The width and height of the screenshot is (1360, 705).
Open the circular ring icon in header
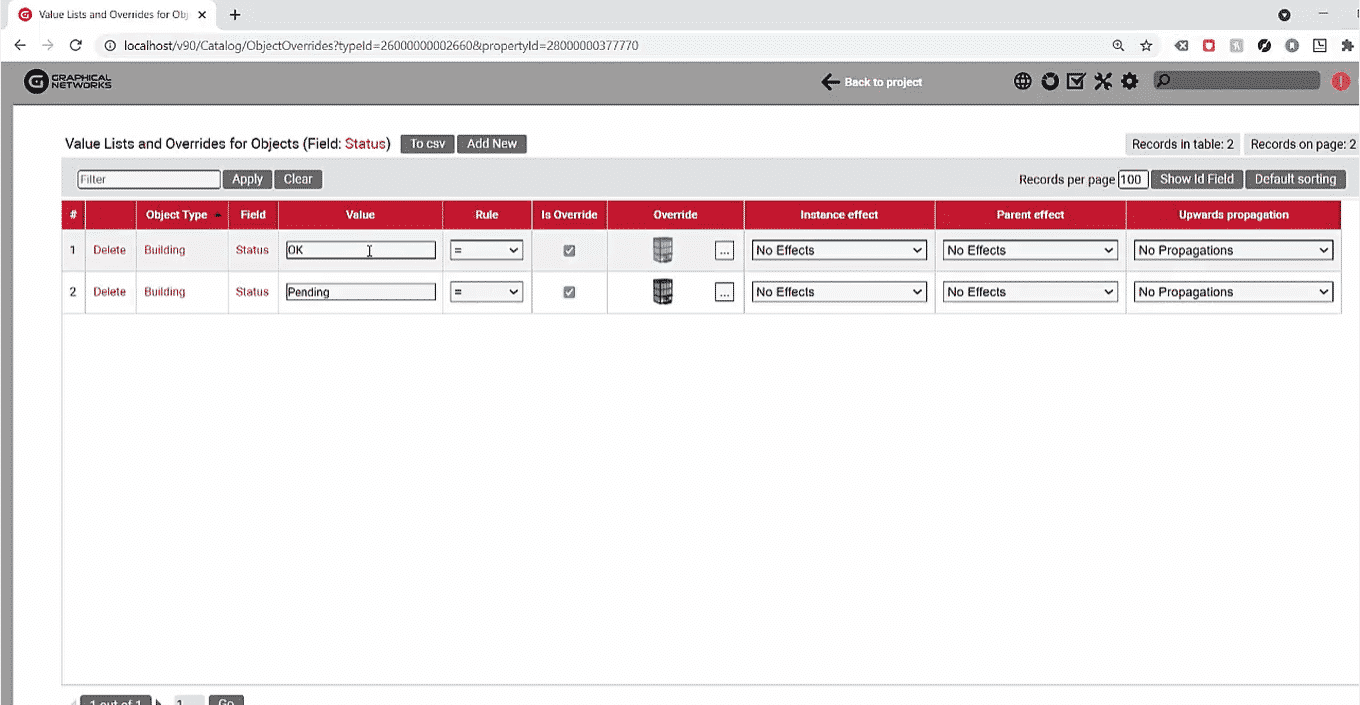point(1049,82)
